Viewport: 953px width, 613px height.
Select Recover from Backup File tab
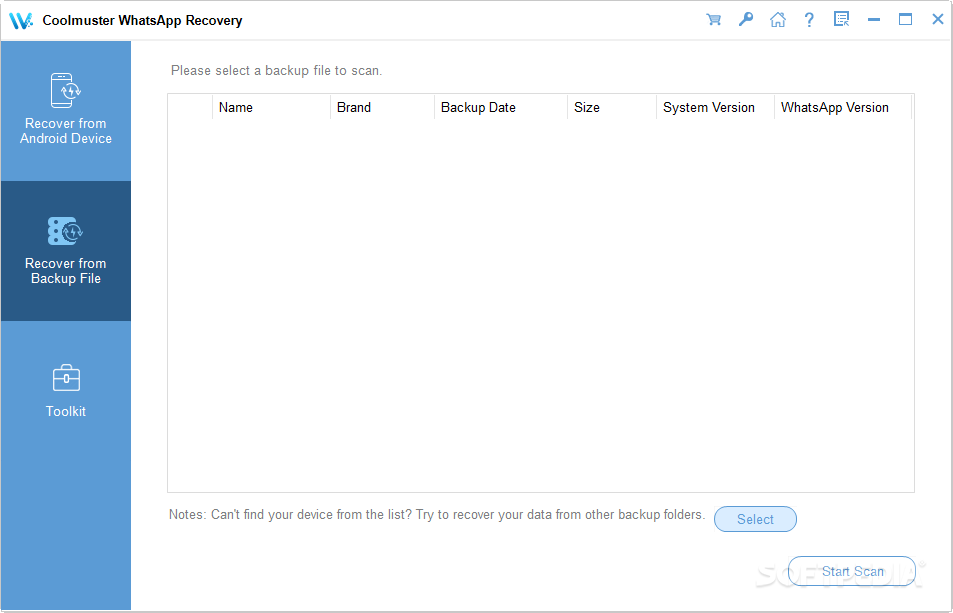coord(66,251)
